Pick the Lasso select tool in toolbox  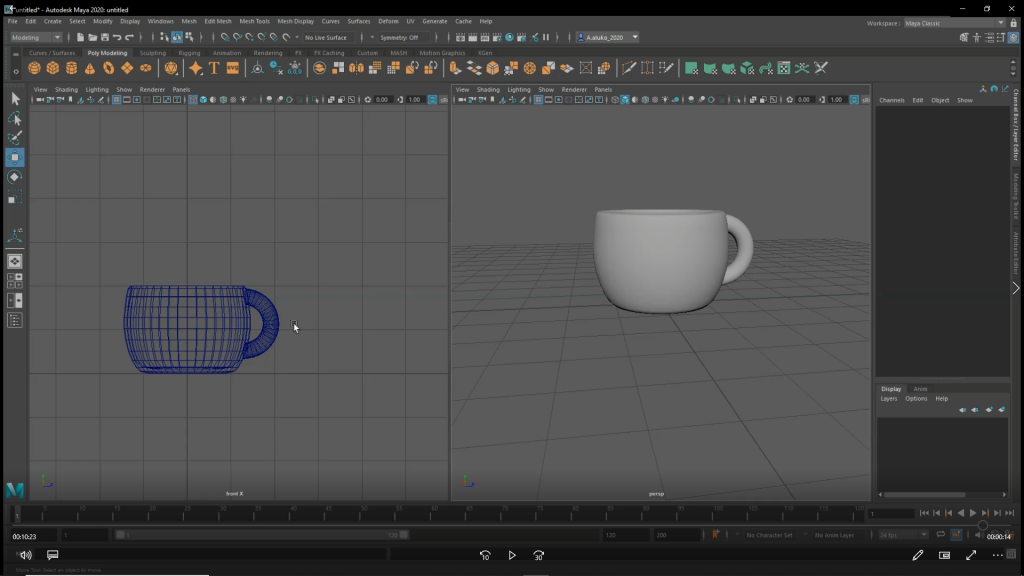click(15, 119)
